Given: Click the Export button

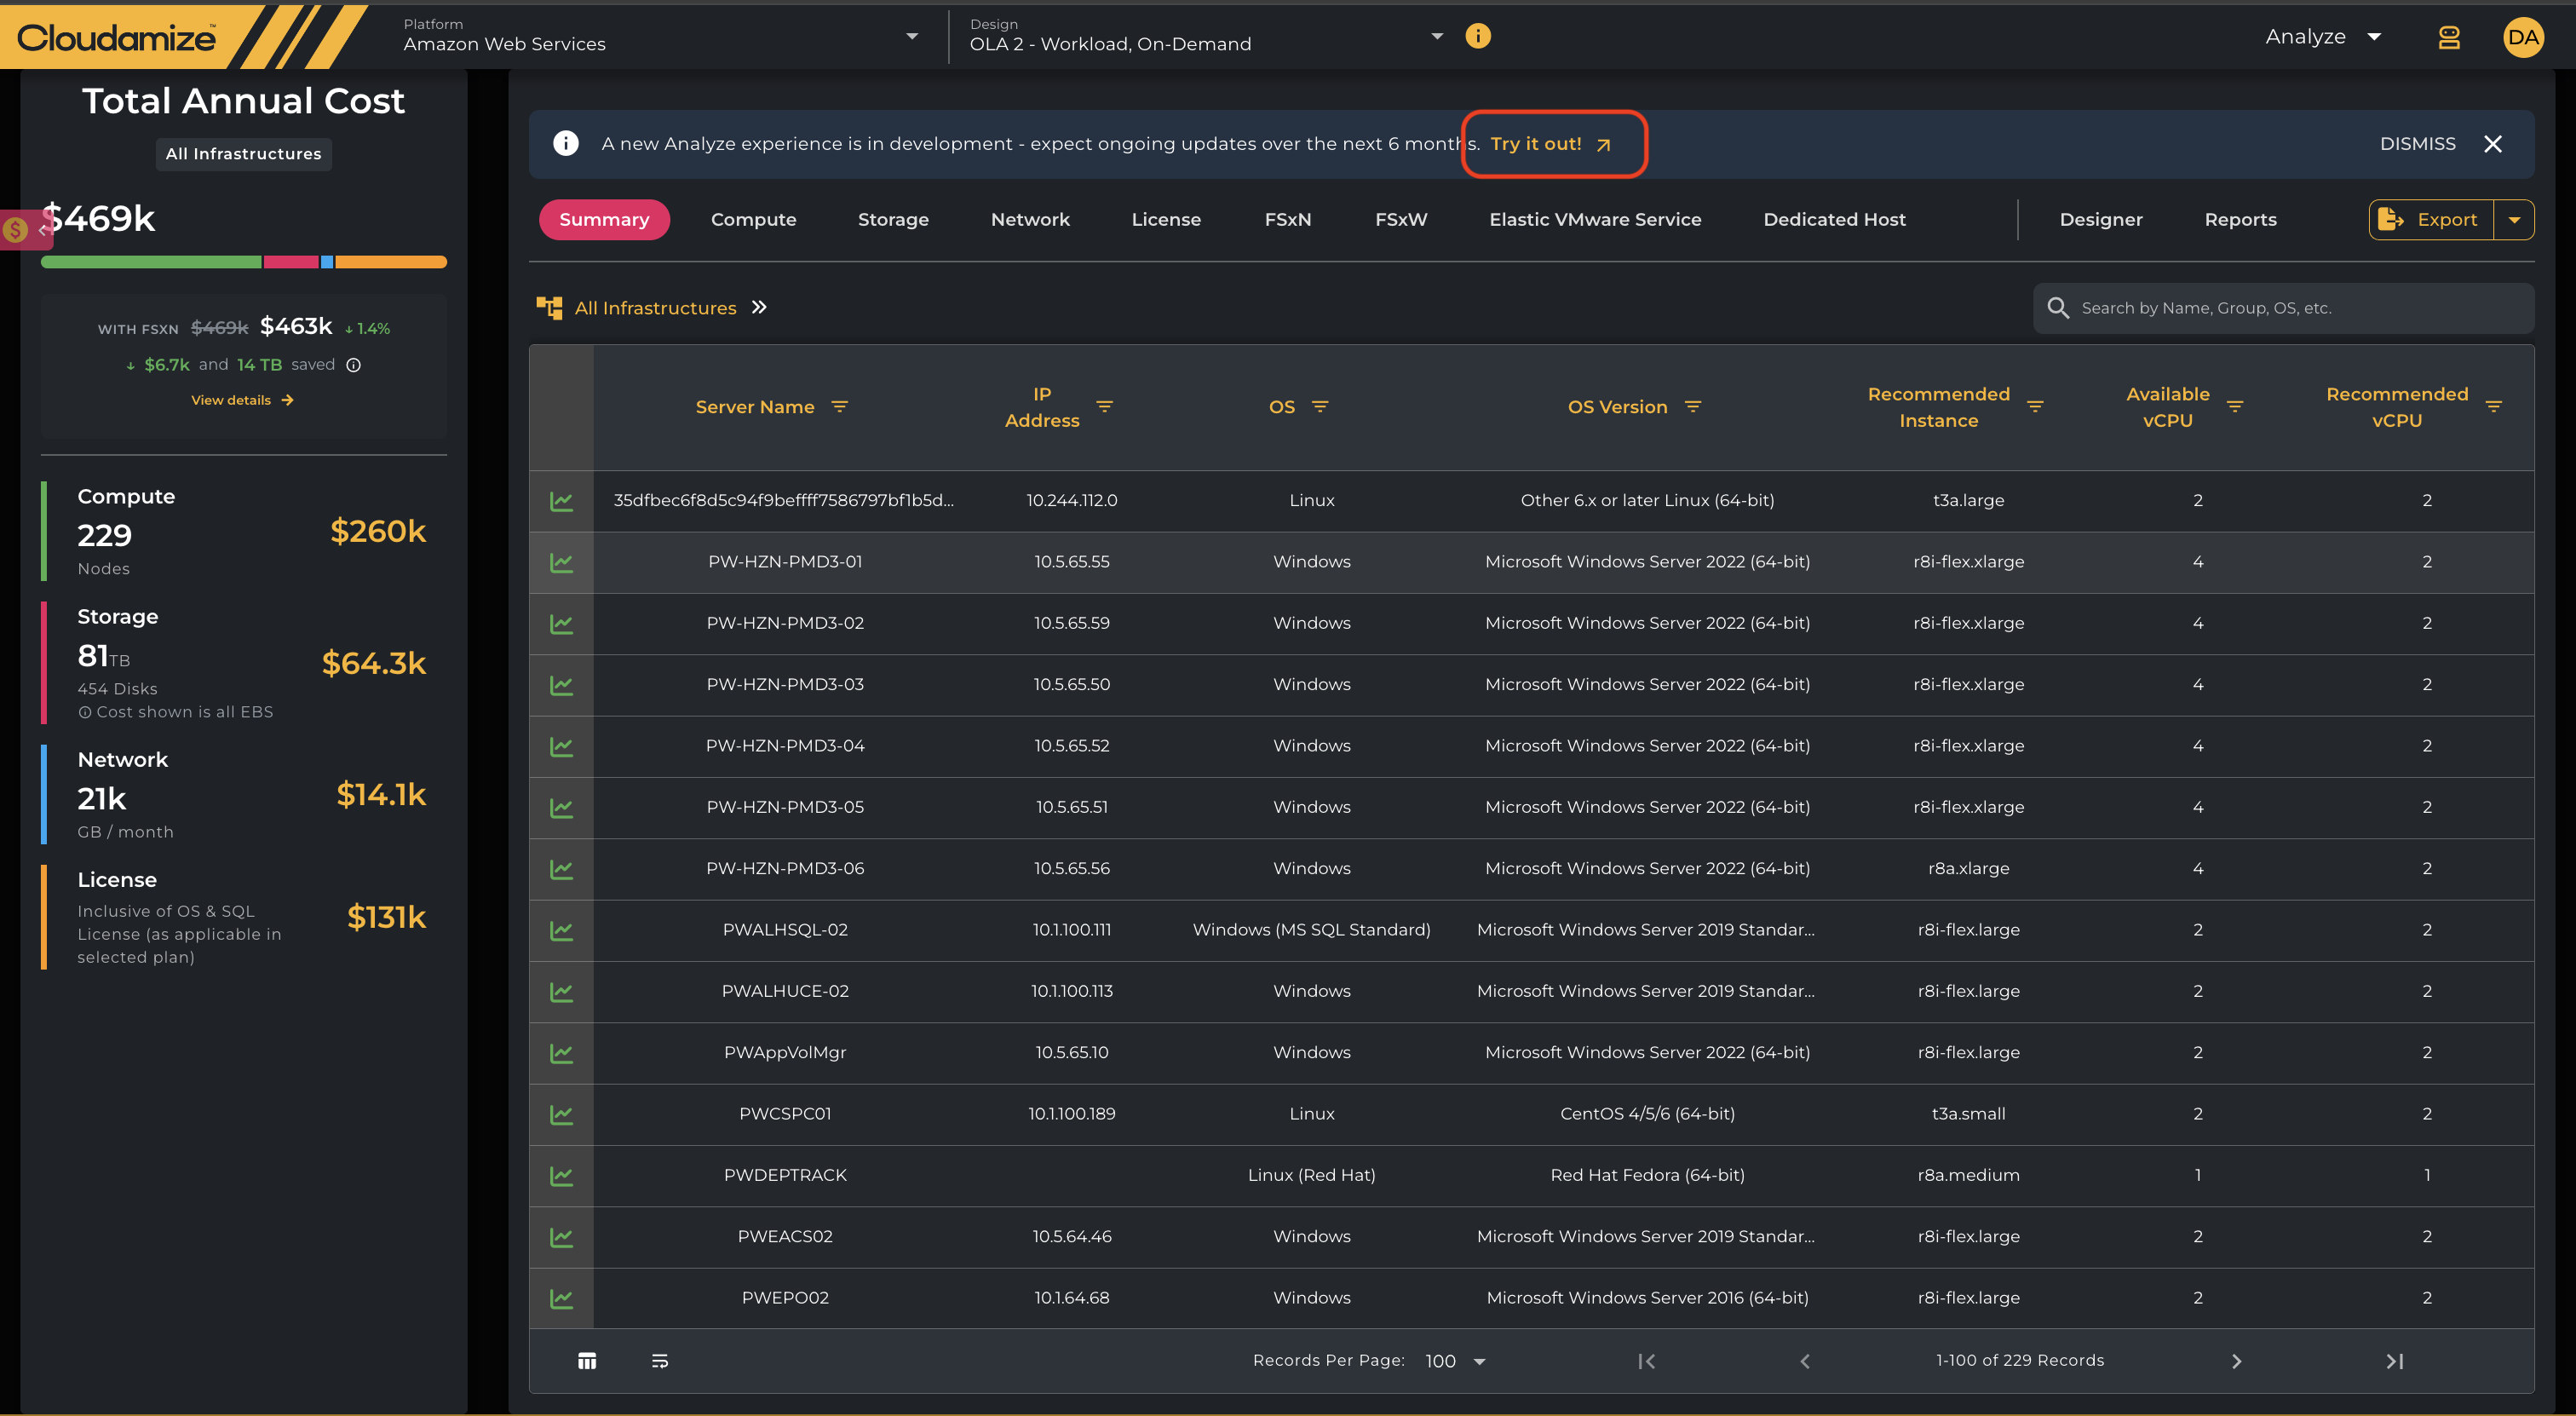Looking at the screenshot, I should 2430,220.
